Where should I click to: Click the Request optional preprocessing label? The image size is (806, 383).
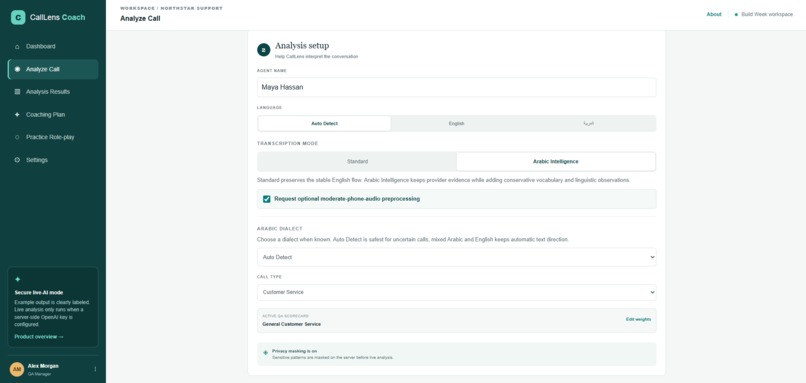click(x=347, y=199)
